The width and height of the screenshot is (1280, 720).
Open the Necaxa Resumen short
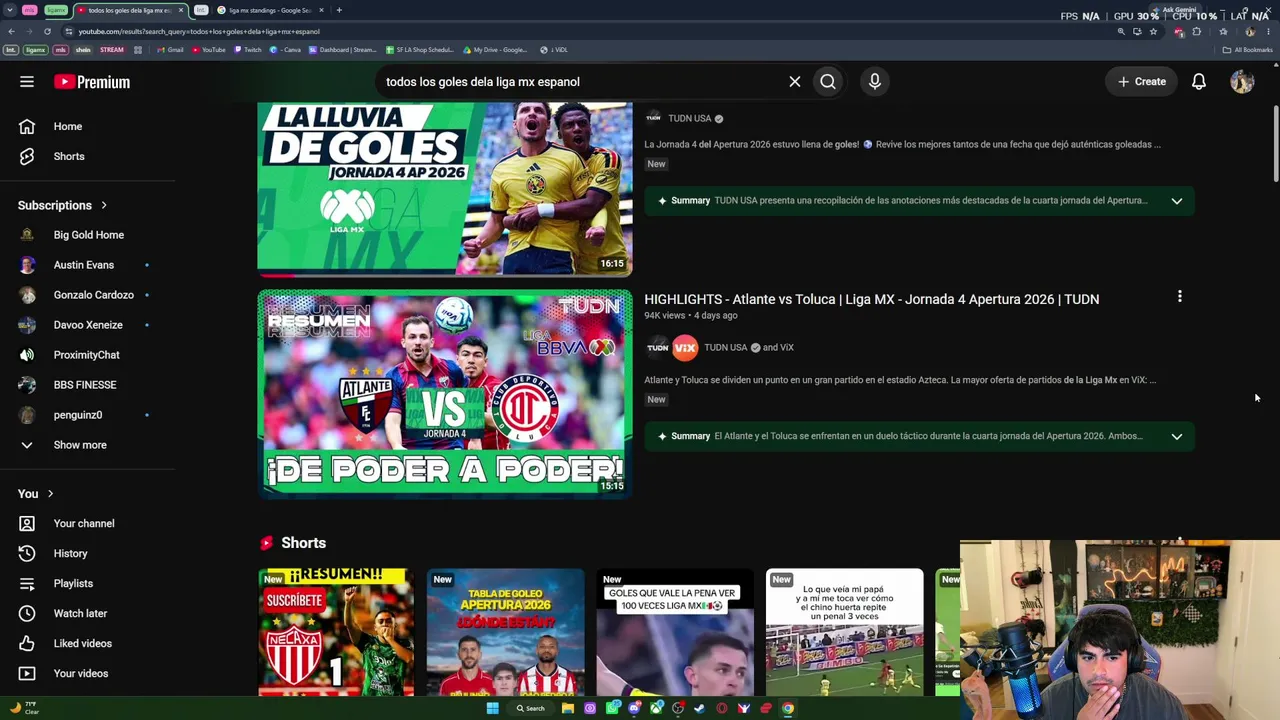tap(336, 632)
